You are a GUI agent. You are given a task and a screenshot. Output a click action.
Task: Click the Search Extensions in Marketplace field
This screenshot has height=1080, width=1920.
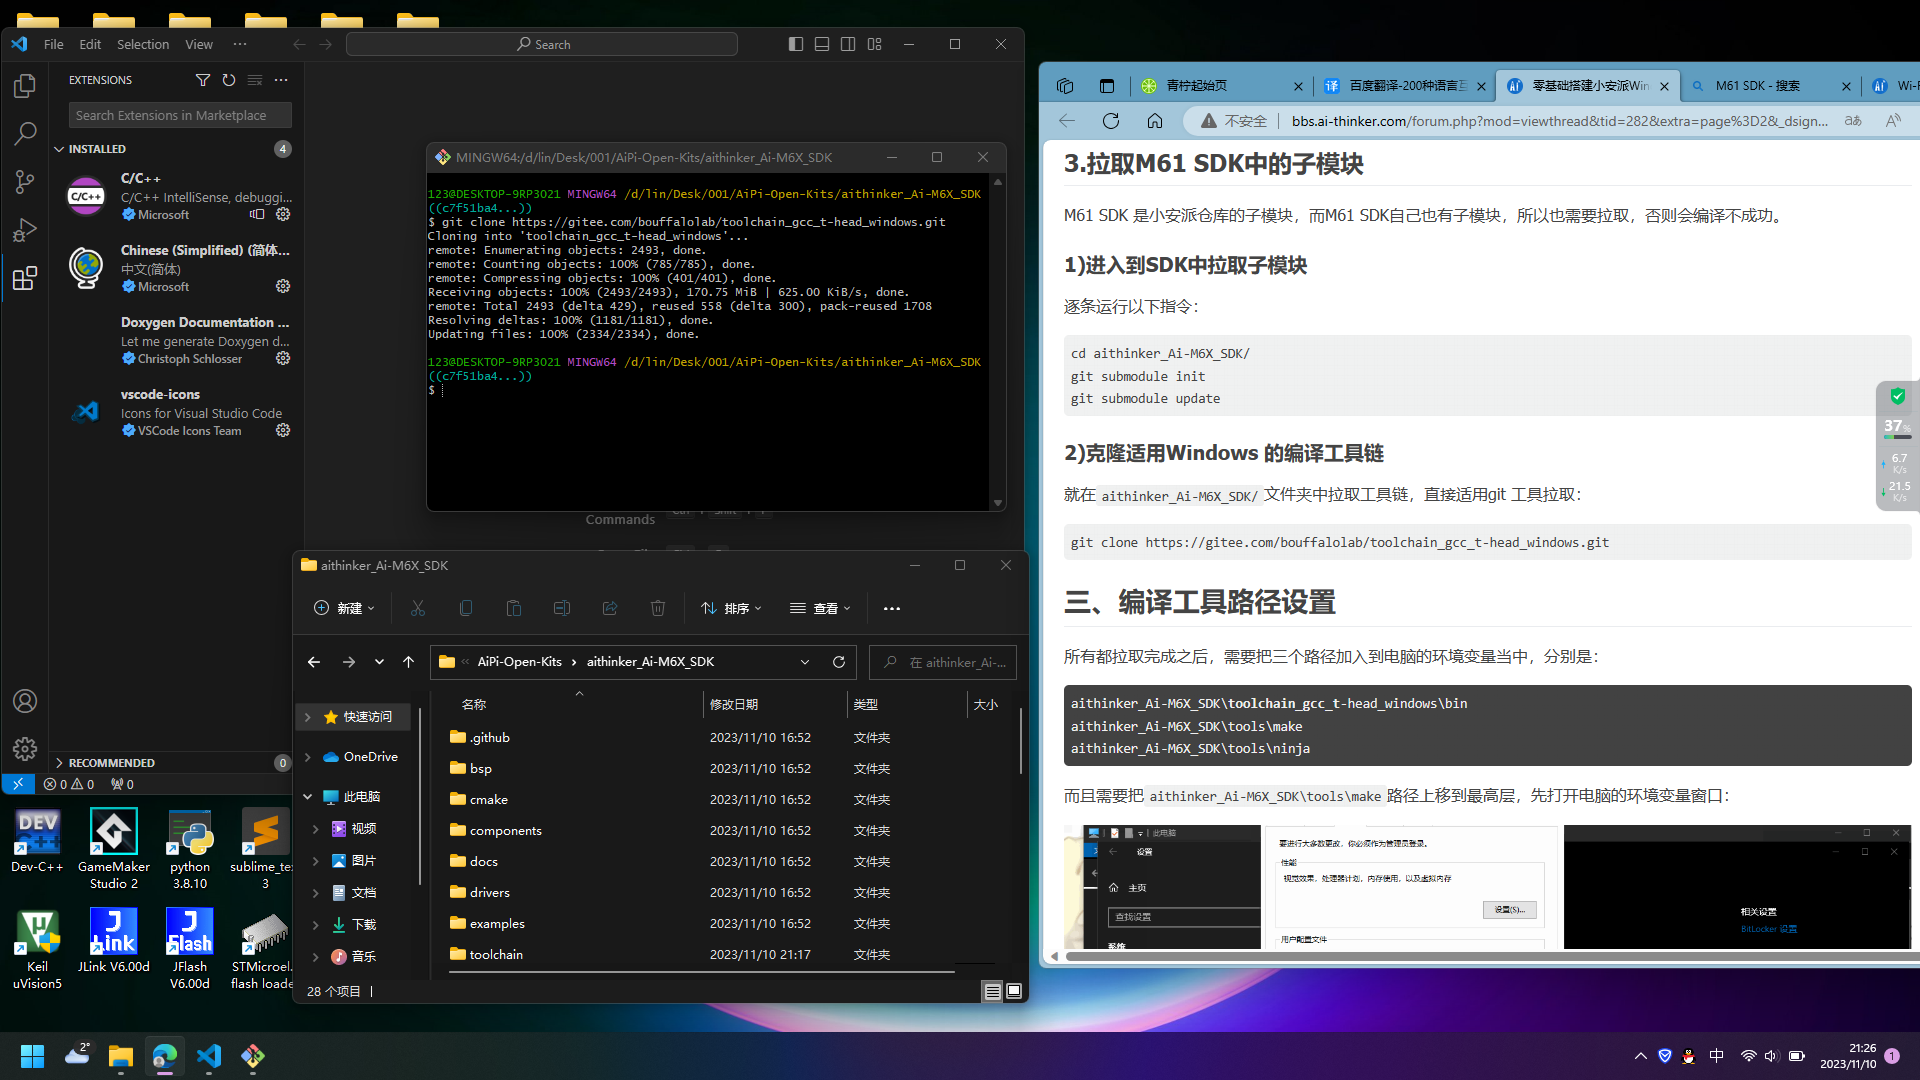click(x=180, y=115)
